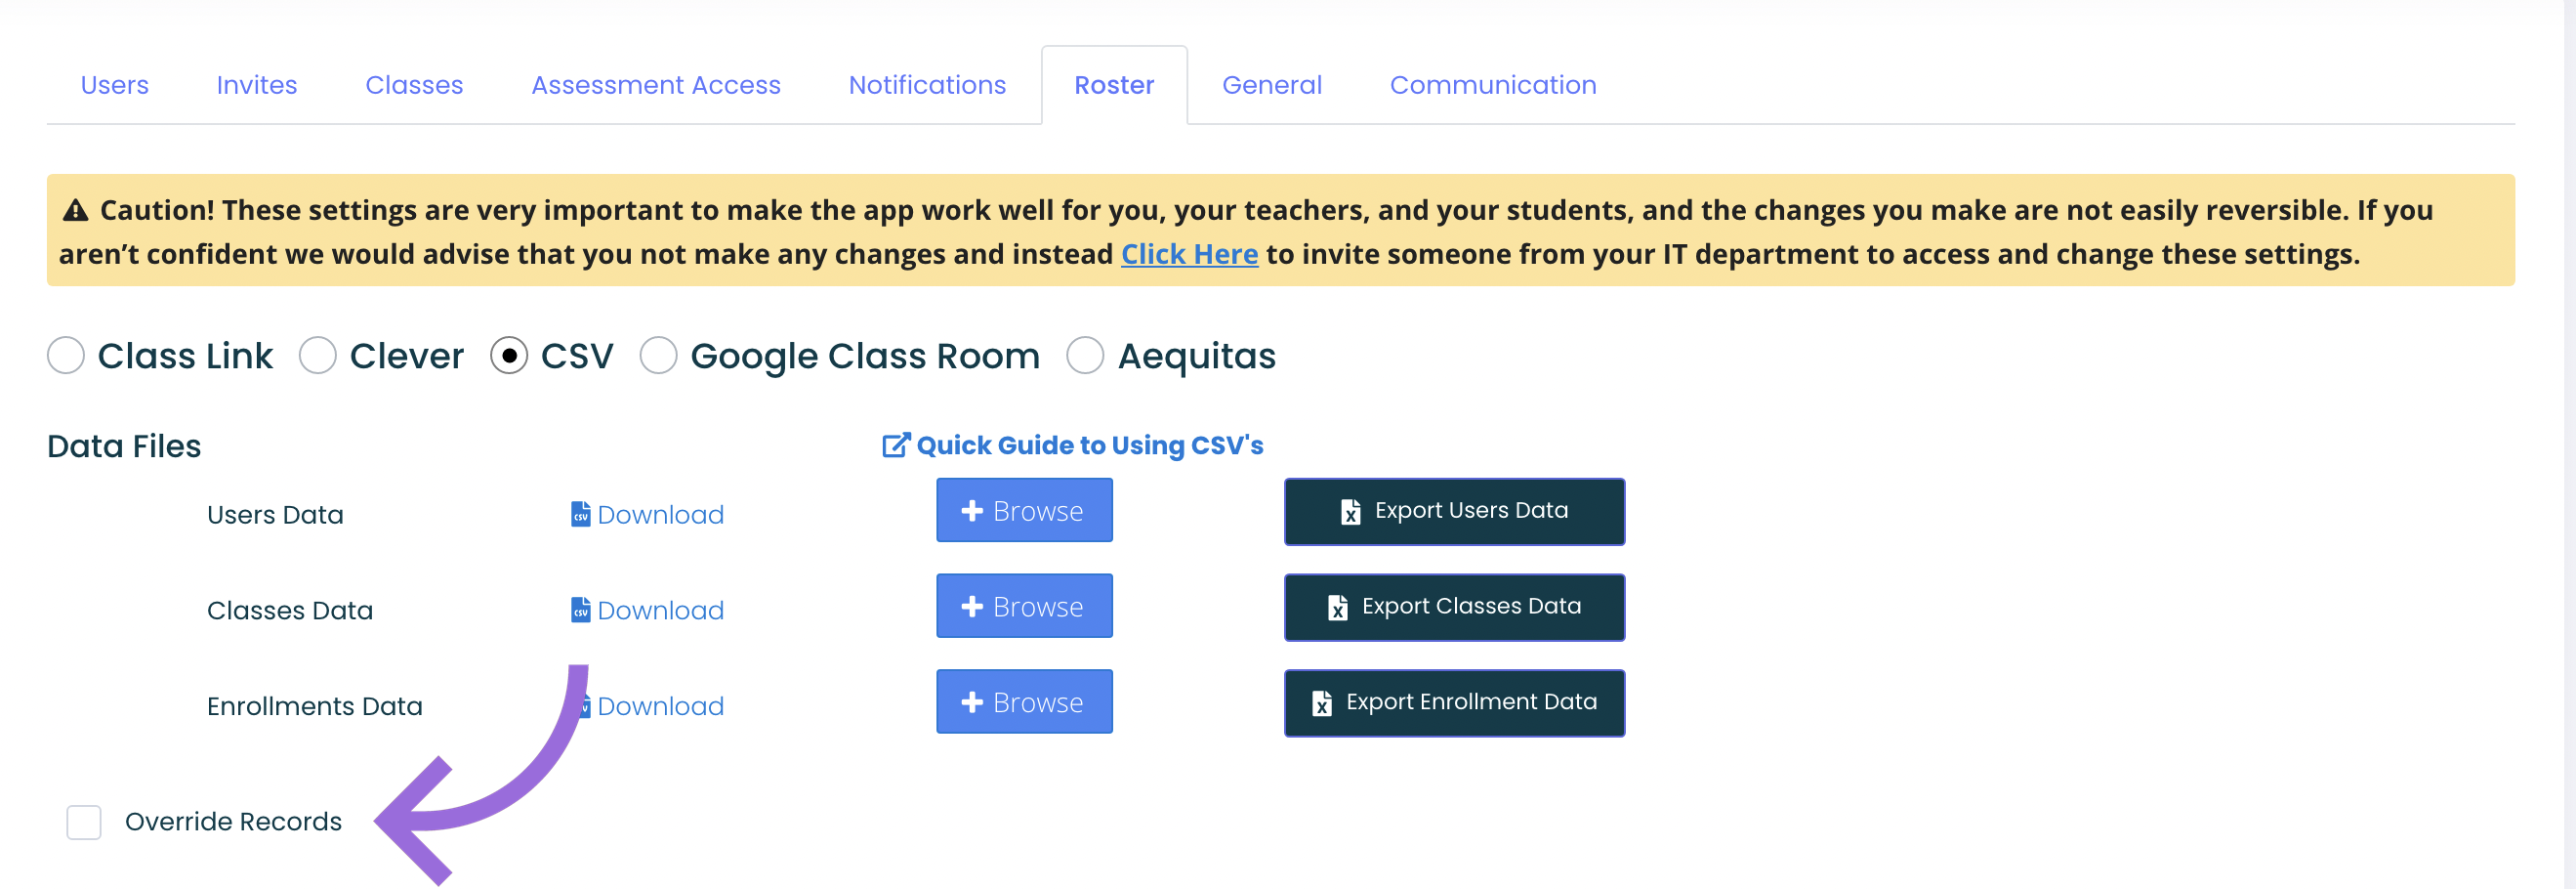Click the Excel icon on Export Enrollment Data
Image resolution: width=2576 pixels, height=889 pixels.
click(x=1321, y=703)
